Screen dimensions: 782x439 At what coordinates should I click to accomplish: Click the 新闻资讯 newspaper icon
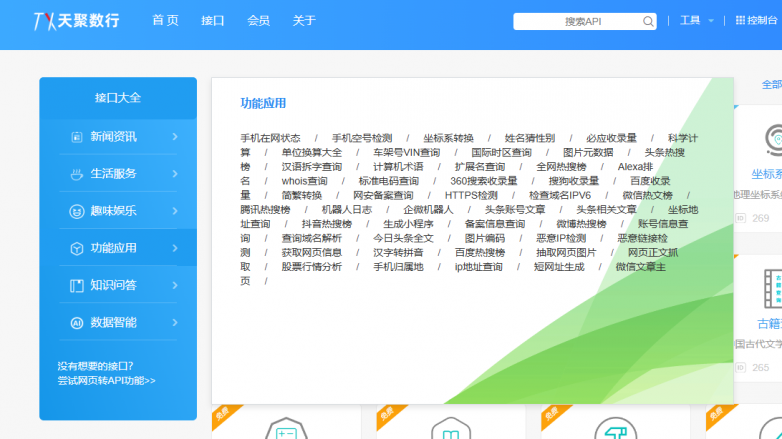(x=77, y=136)
